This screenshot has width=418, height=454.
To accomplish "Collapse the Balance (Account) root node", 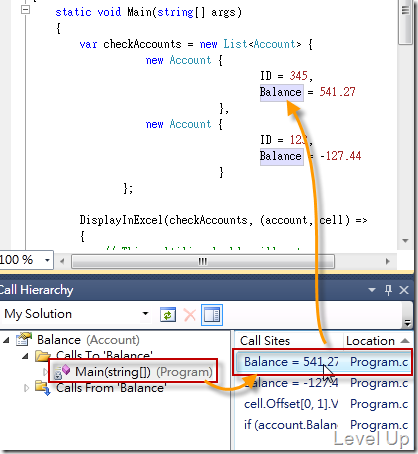I will click(6, 340).
